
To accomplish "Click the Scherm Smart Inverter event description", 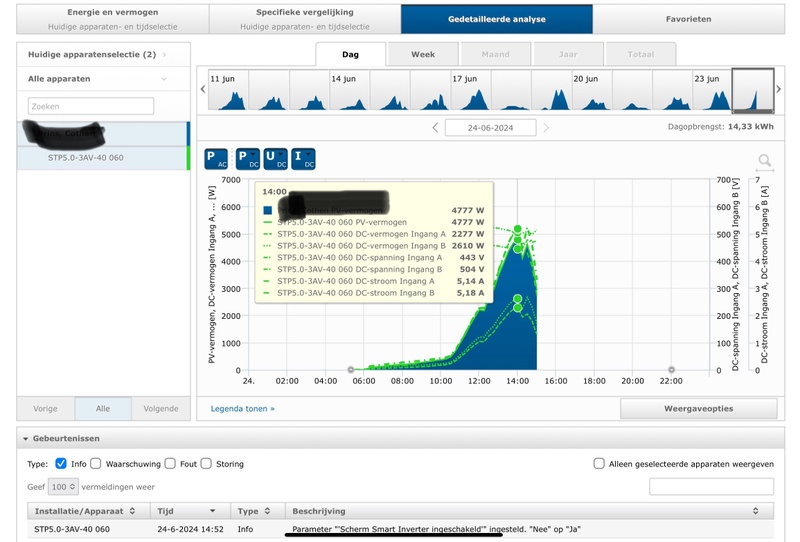I will tap(436, 529).
